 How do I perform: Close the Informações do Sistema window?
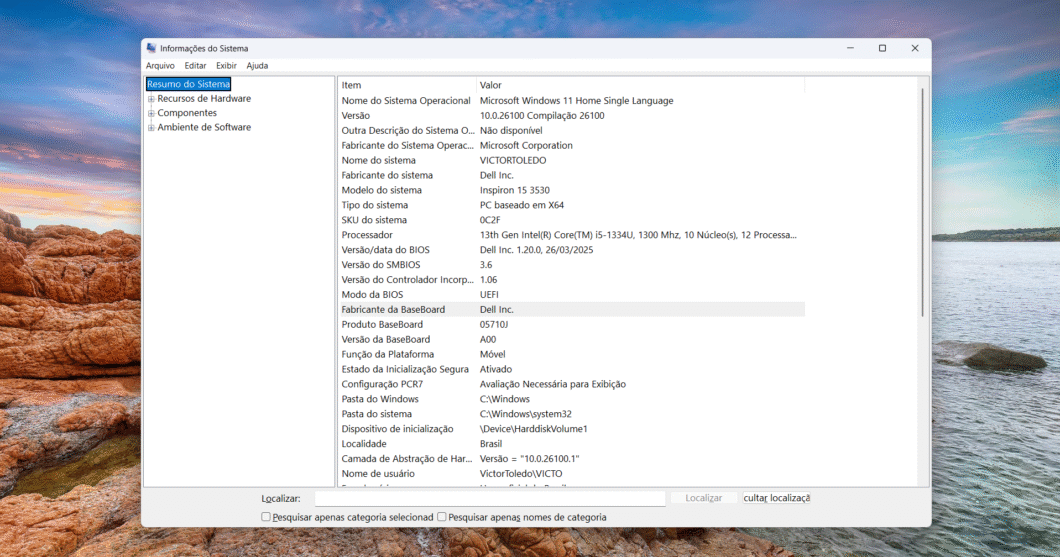pyautogui.click(x=915, y=48)
